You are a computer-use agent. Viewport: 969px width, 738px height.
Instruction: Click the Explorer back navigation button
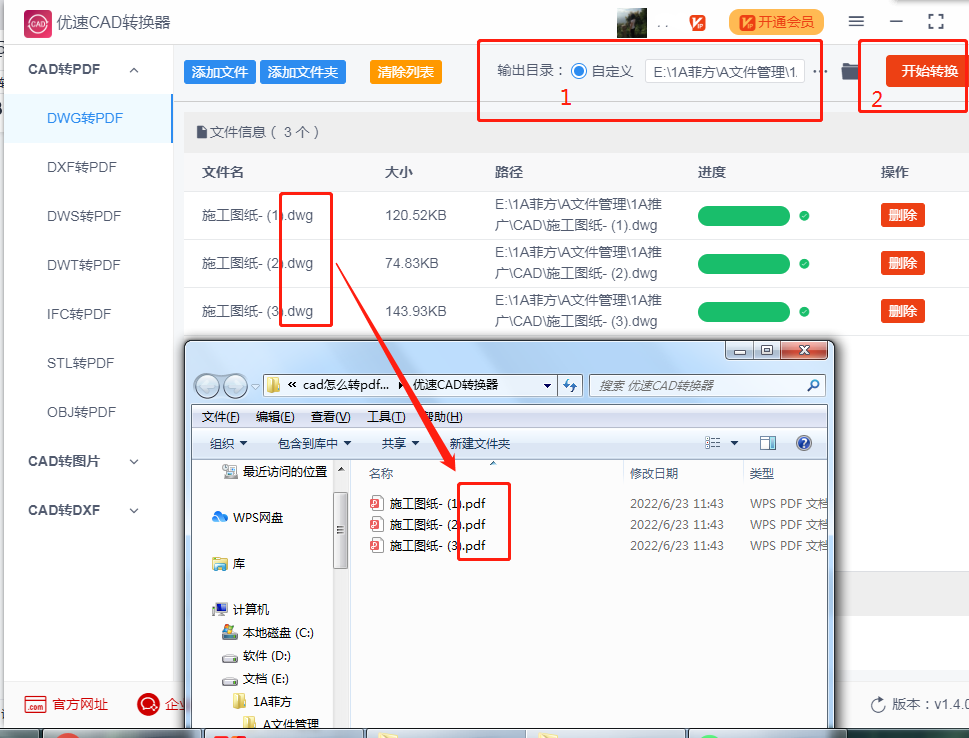pyautogui.click(x=207, y=386)
